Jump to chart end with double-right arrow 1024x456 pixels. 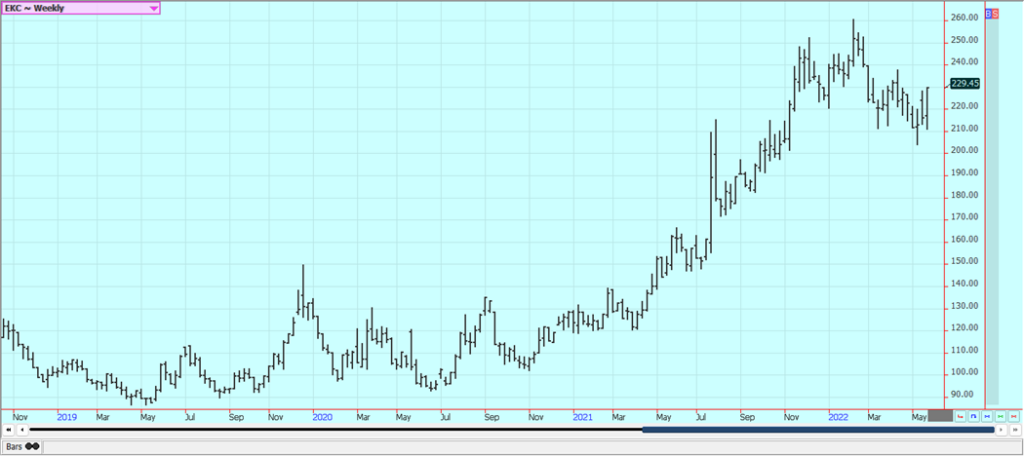[1015, 430]
